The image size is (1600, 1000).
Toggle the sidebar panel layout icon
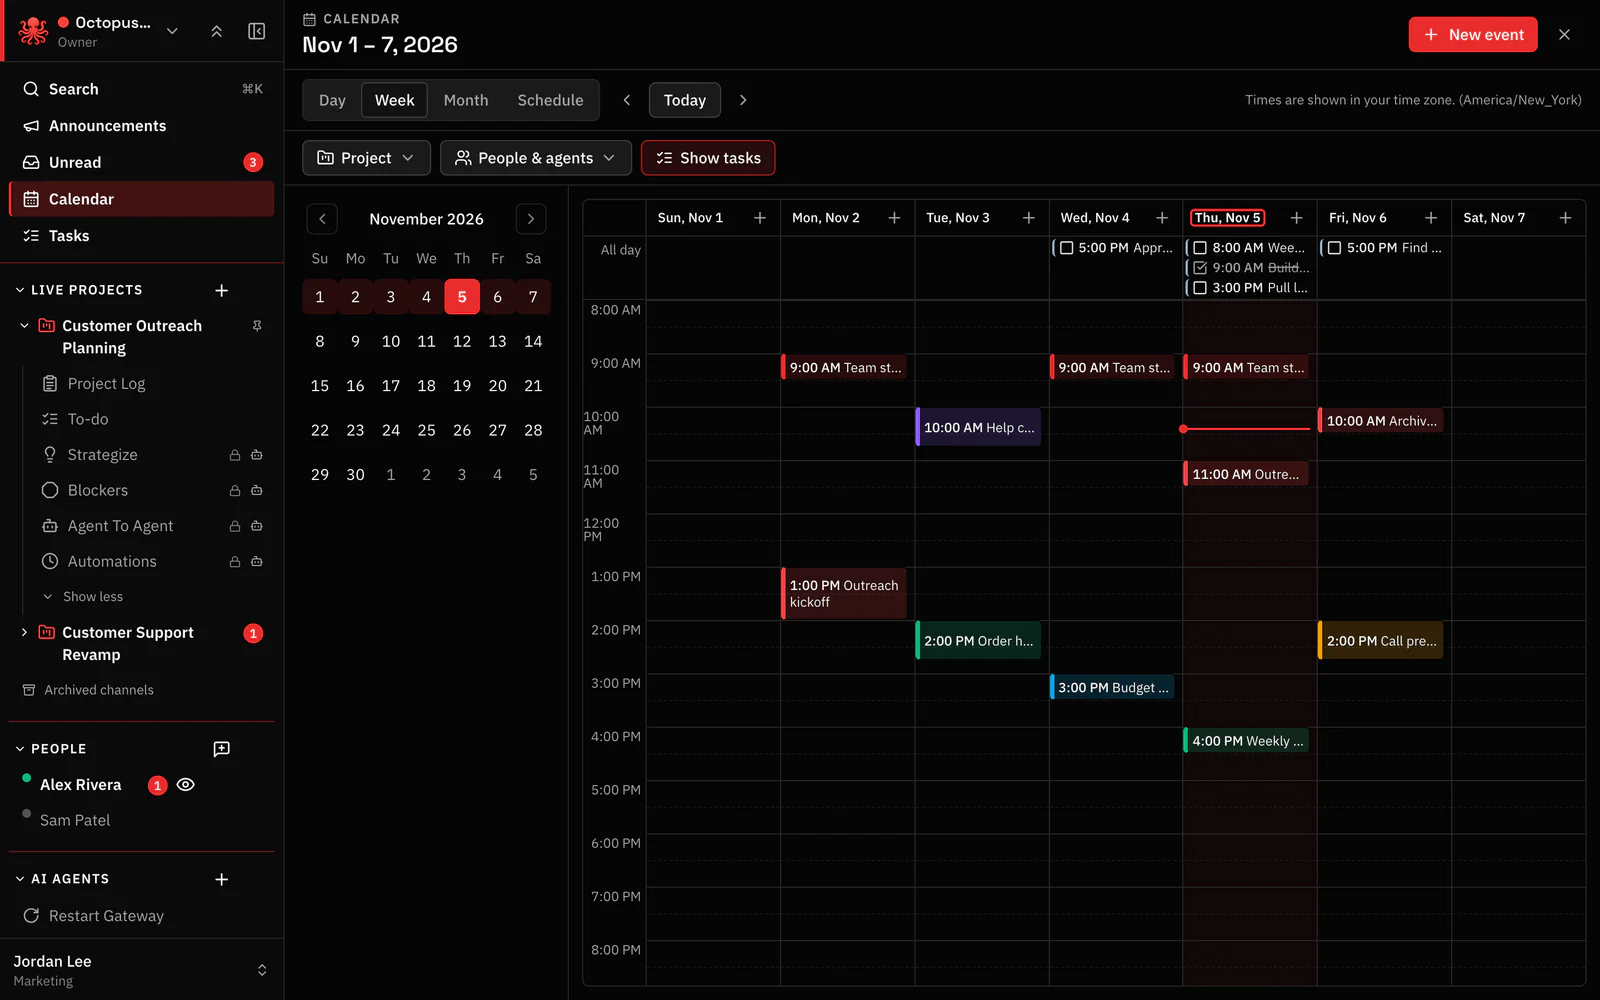(x=257, y=31)
